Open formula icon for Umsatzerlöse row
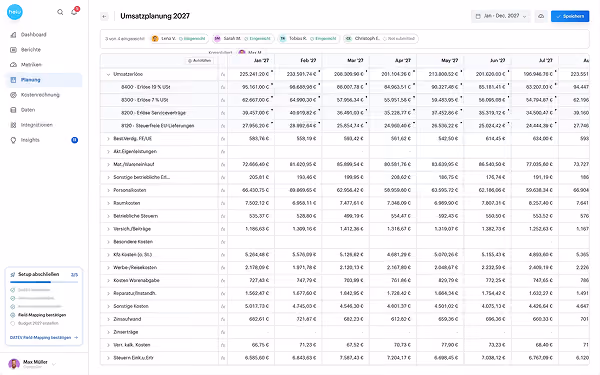Image resolution: width=600 pixels, height=375 pixels. 223,74
